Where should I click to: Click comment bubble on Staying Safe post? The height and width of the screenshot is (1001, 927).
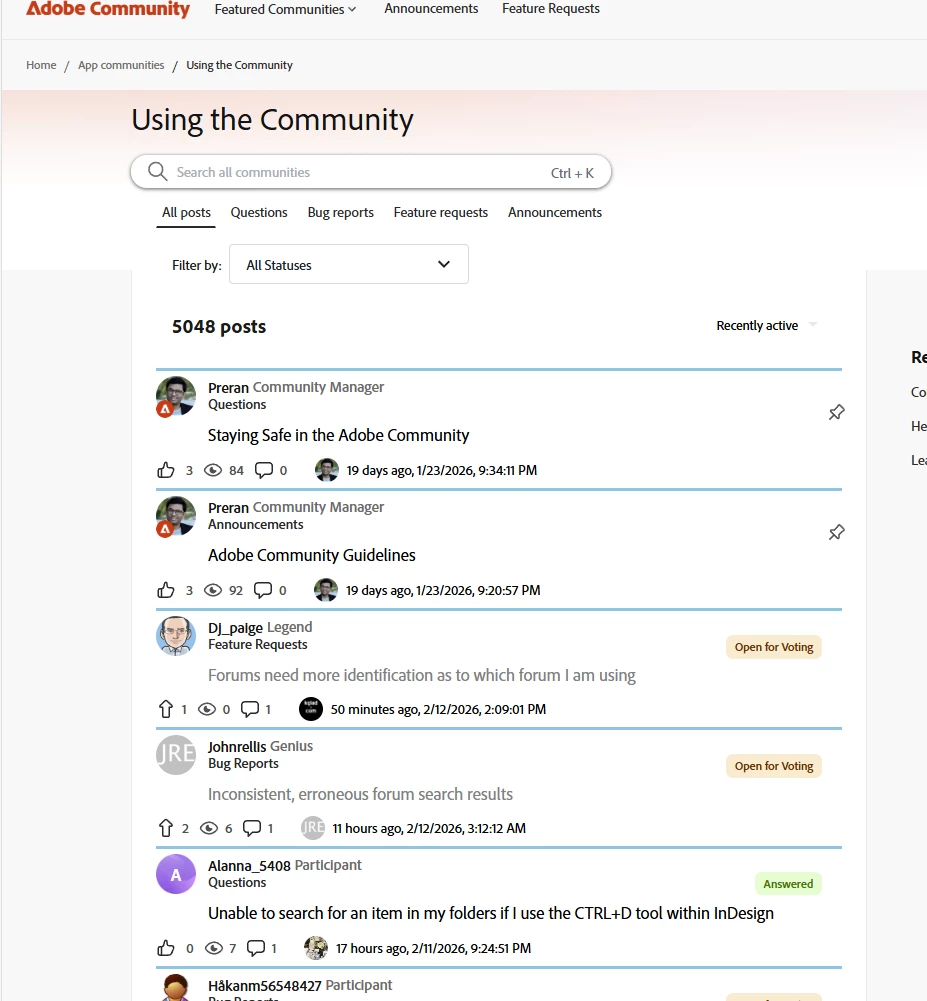click(264, 470)
